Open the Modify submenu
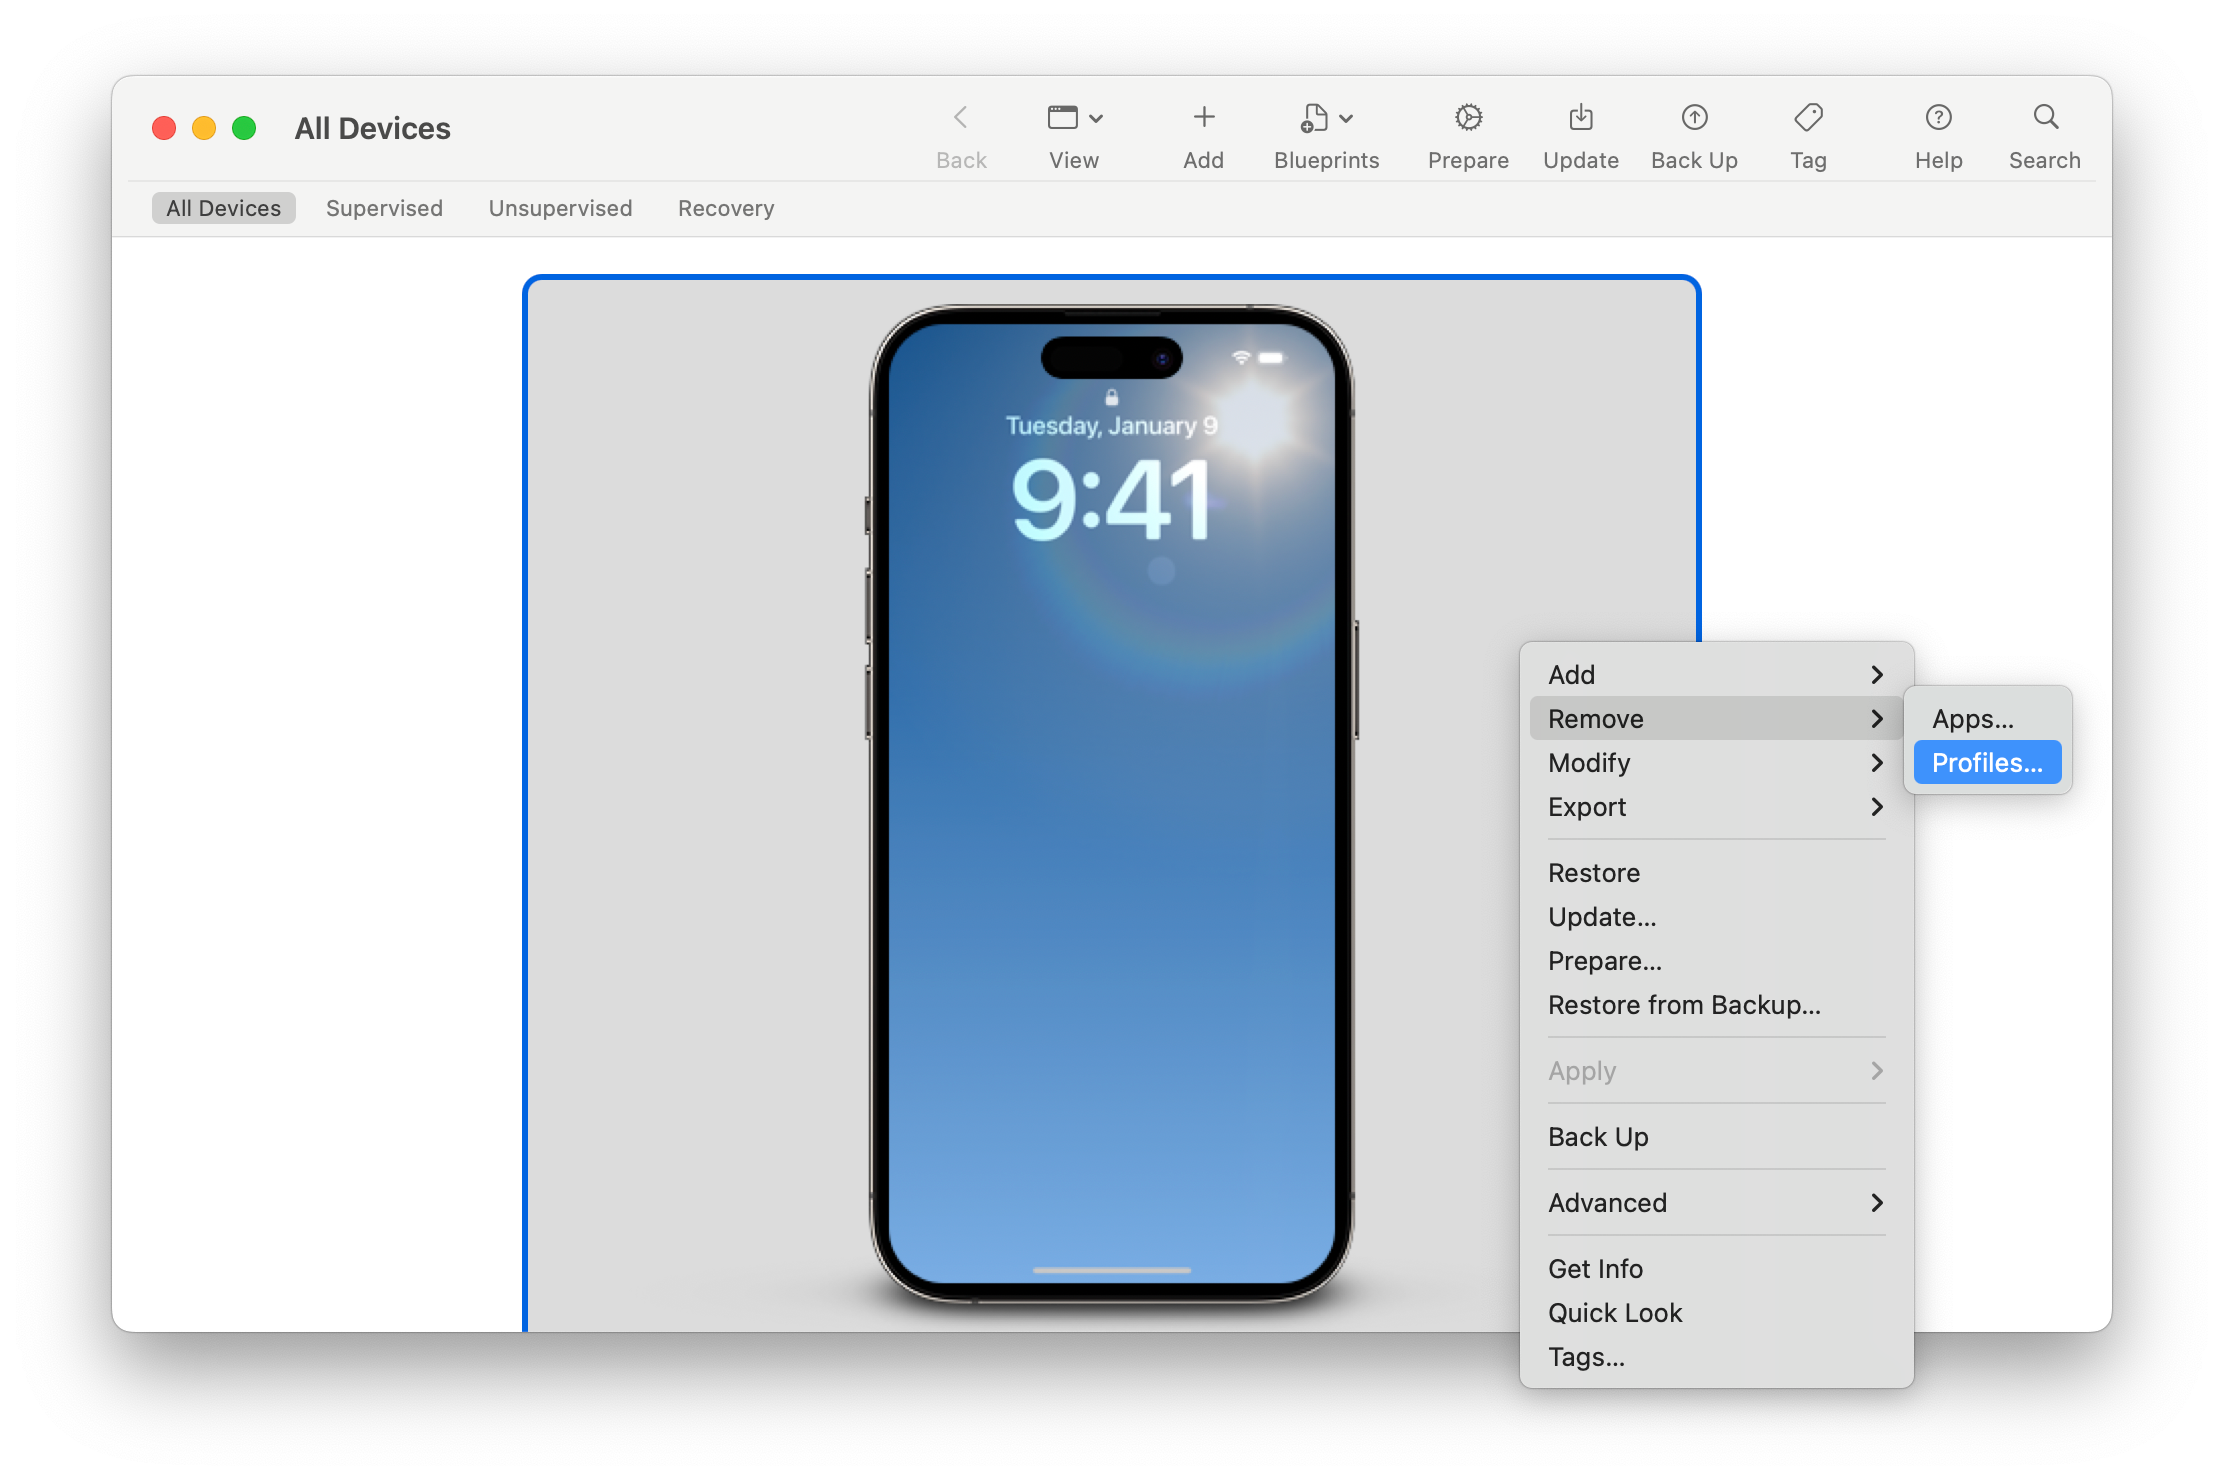Screen dimensions: 2224x1480 coord(1716,763)
